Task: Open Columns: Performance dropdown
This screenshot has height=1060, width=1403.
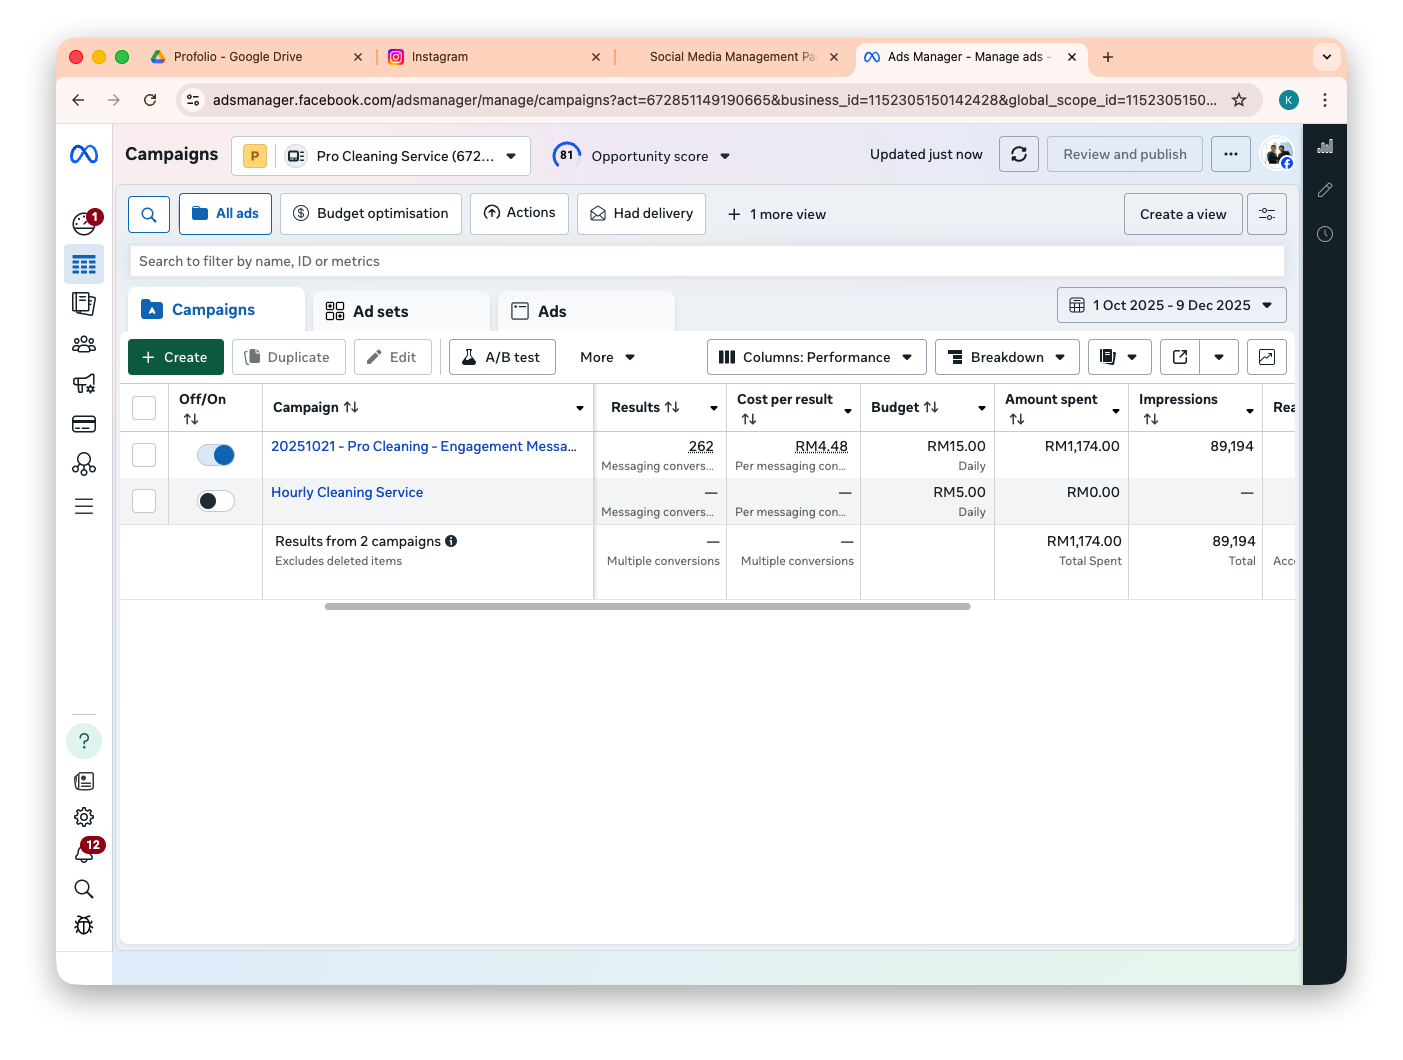Action: (816, 357)
